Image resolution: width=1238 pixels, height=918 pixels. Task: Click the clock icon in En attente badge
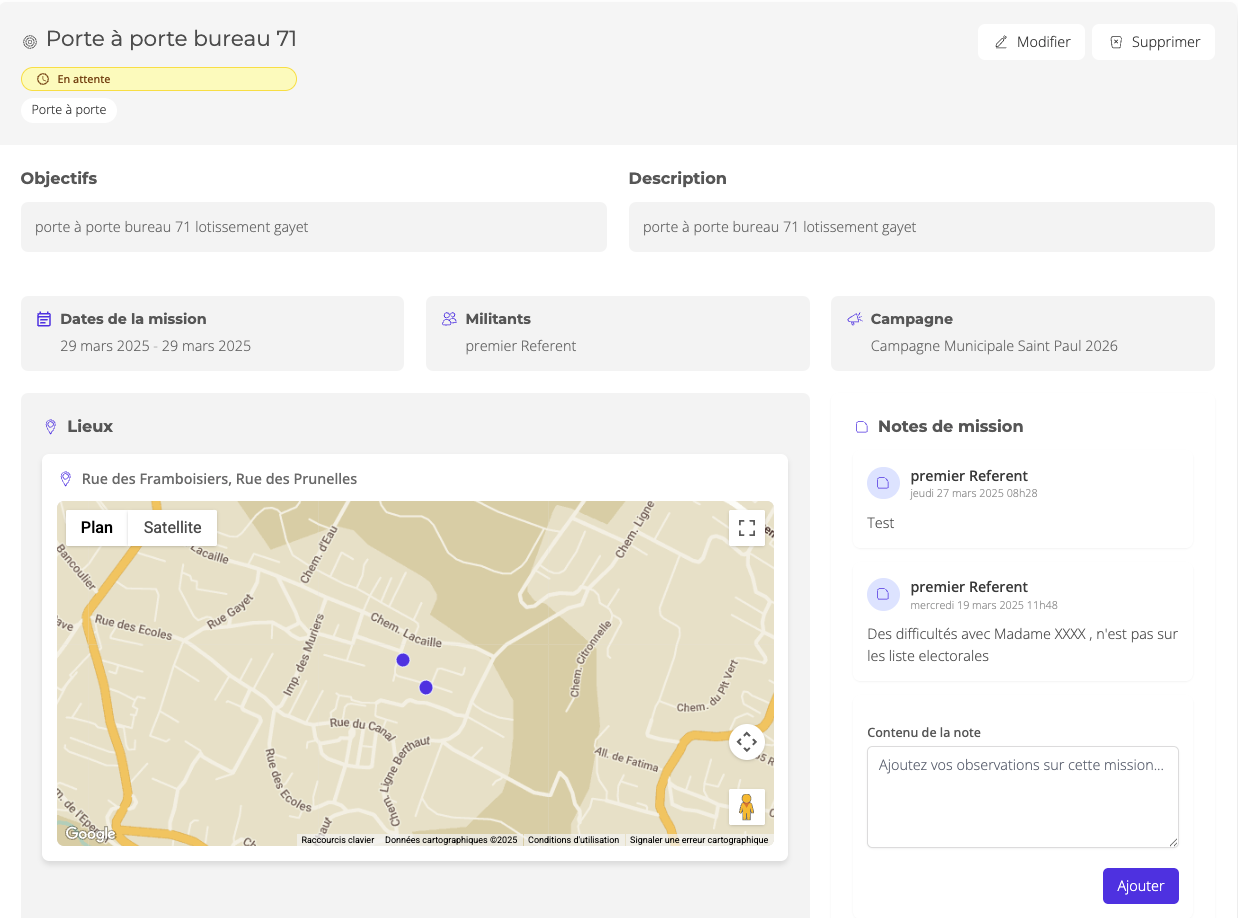pos(42,79)
